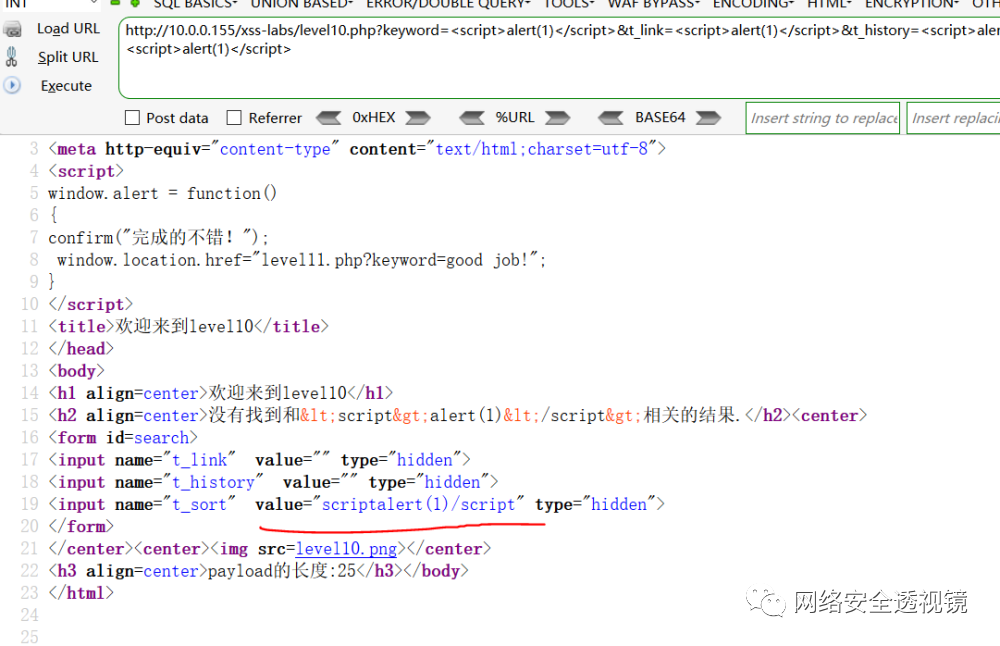
Task: Open the level10.png source link
Action: pos(346,549)
